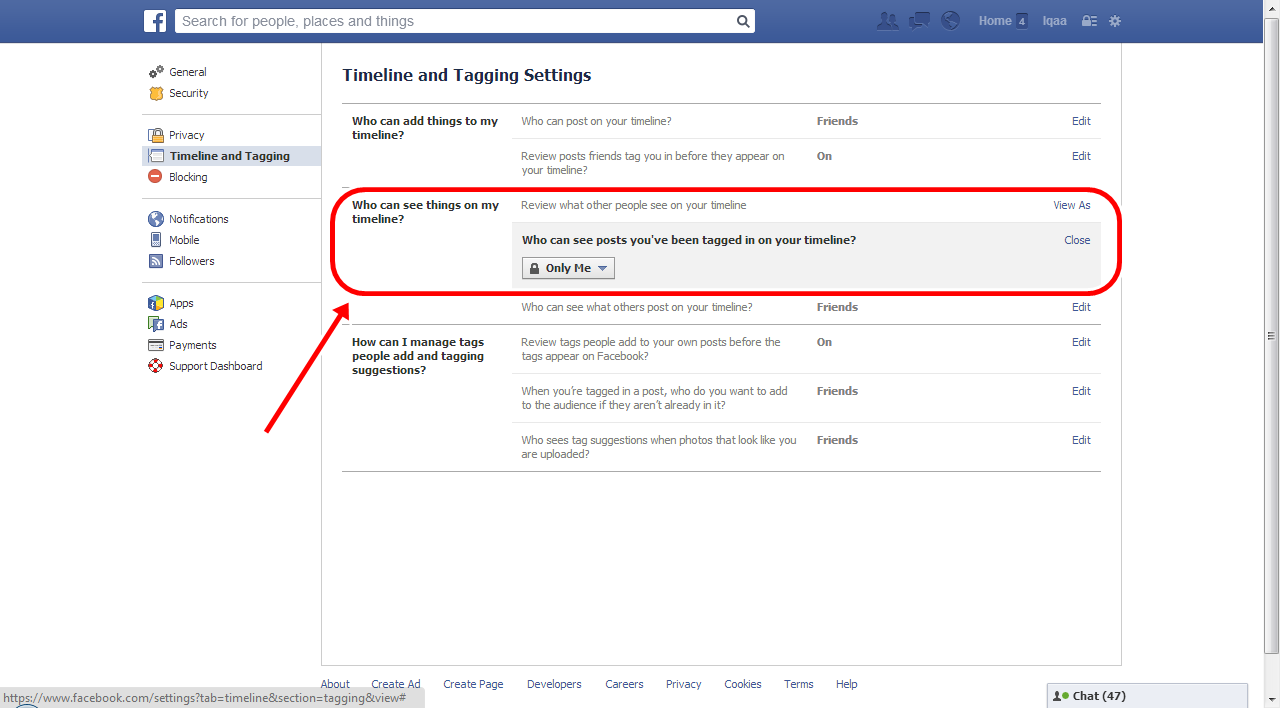Go to Home in top bar
The height and width of the screenshot is (708, 1280).
[995, 21]
